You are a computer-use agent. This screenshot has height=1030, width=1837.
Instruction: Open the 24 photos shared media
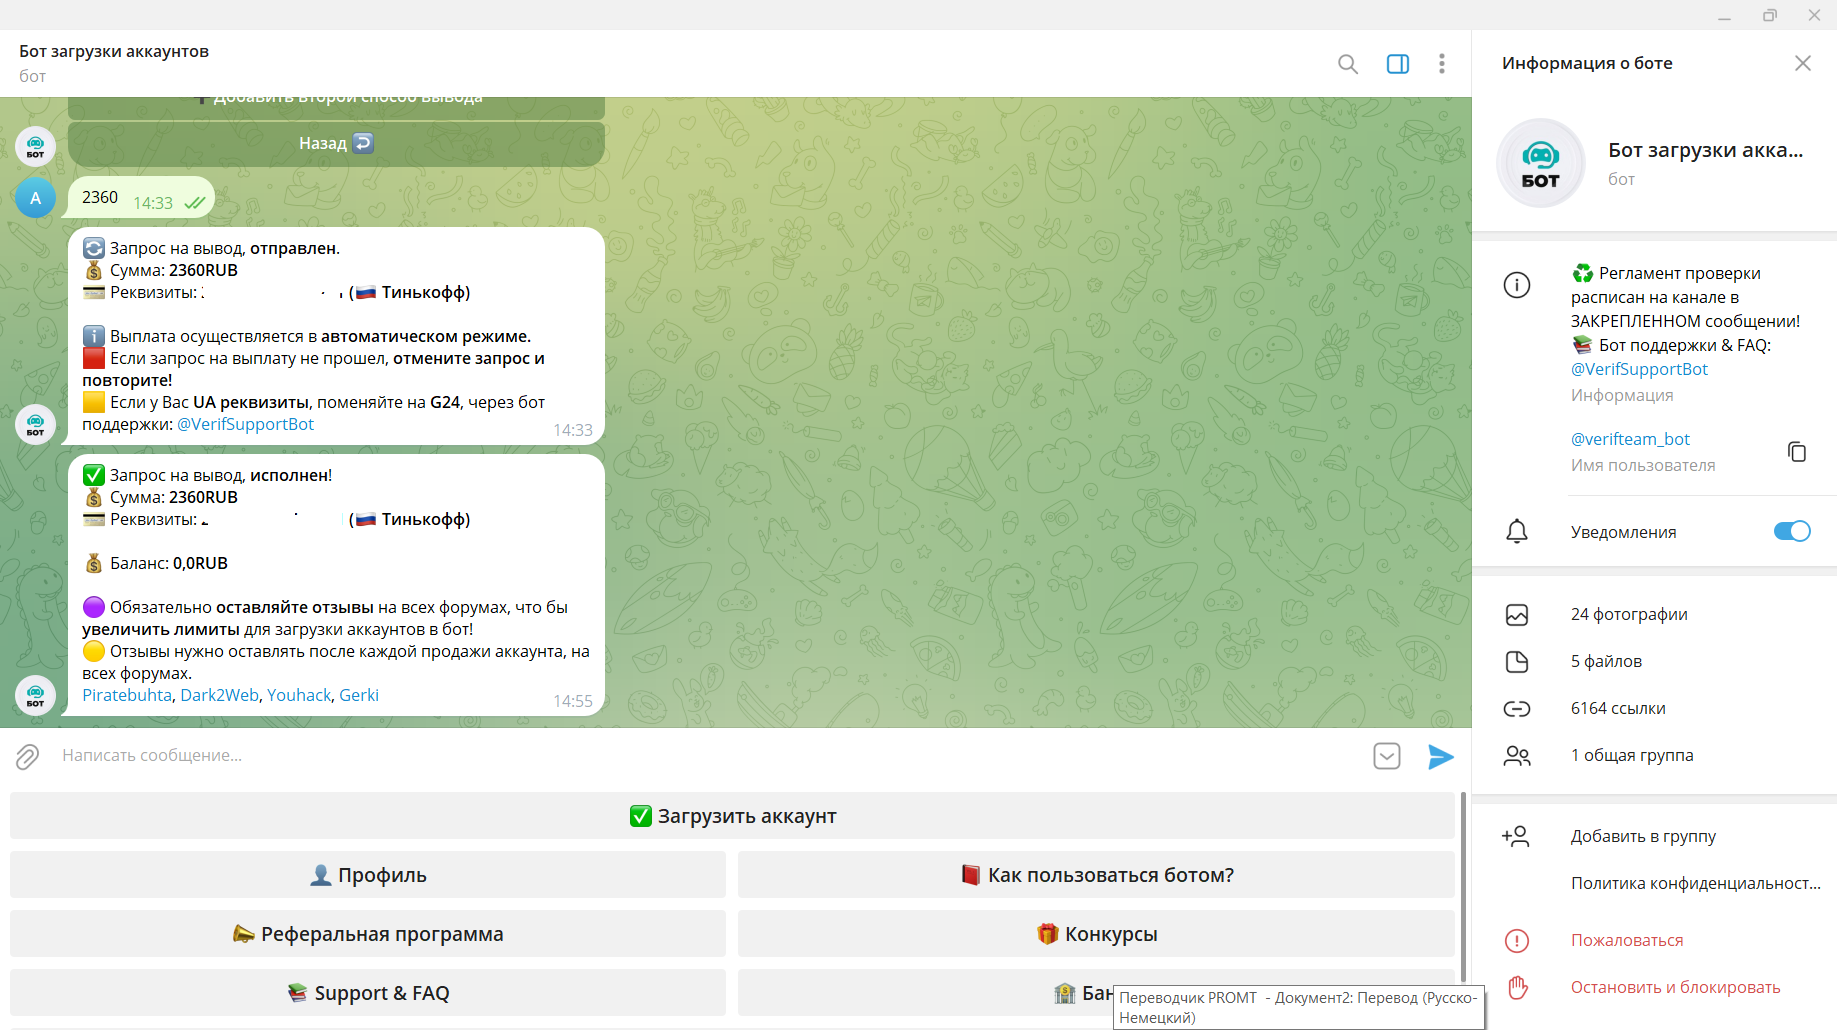coord(1628,615)
